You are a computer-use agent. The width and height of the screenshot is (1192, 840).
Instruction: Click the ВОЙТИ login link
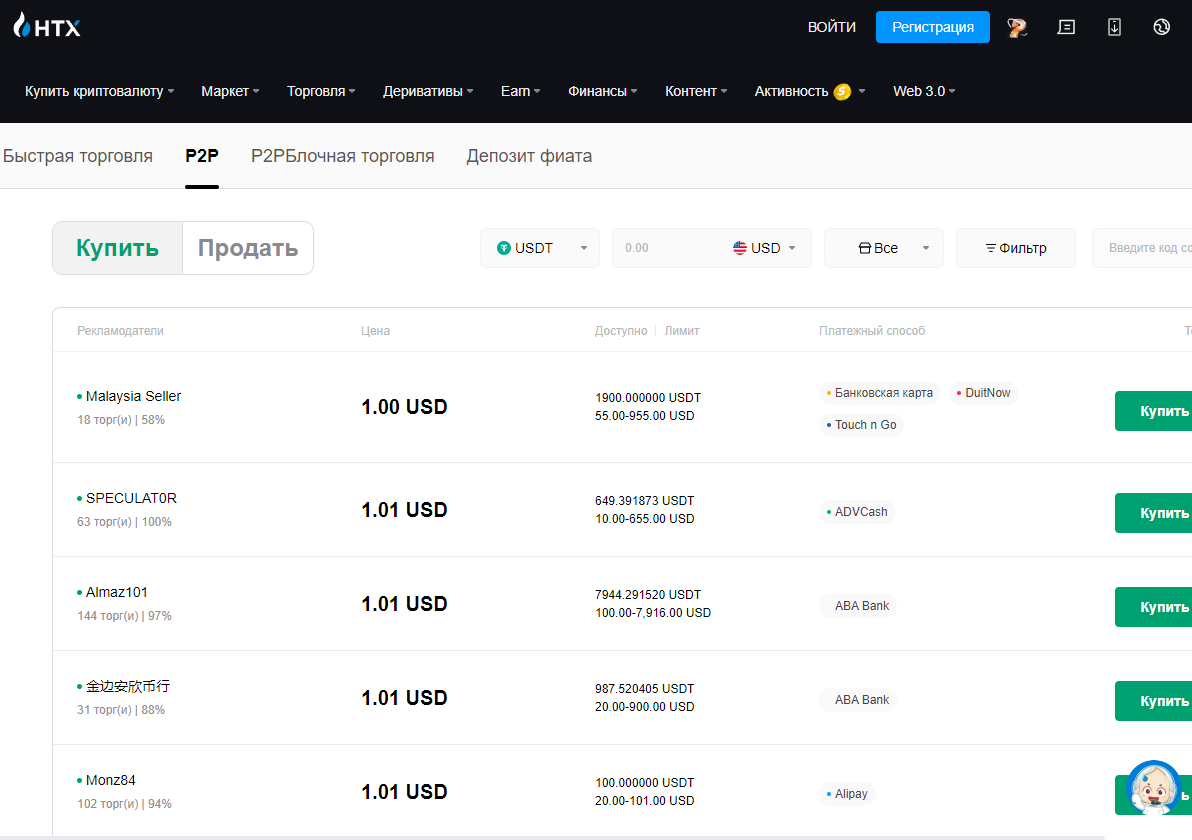[832, 27]
